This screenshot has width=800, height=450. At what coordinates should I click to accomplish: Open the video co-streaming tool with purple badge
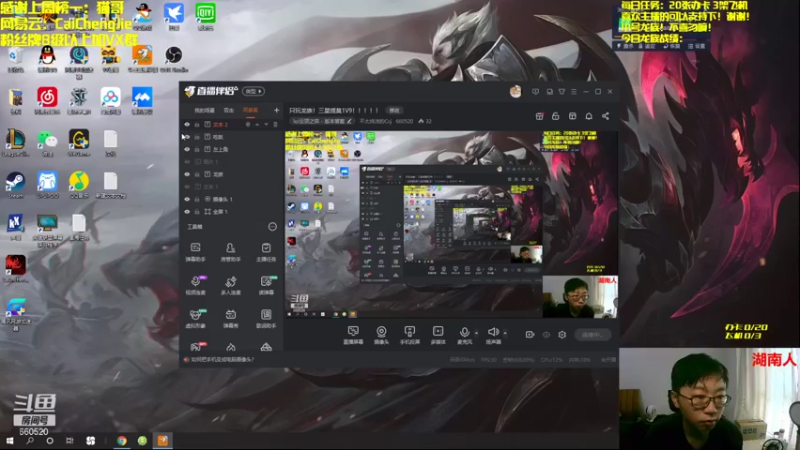pyautogui.click(x=195, y=285)
